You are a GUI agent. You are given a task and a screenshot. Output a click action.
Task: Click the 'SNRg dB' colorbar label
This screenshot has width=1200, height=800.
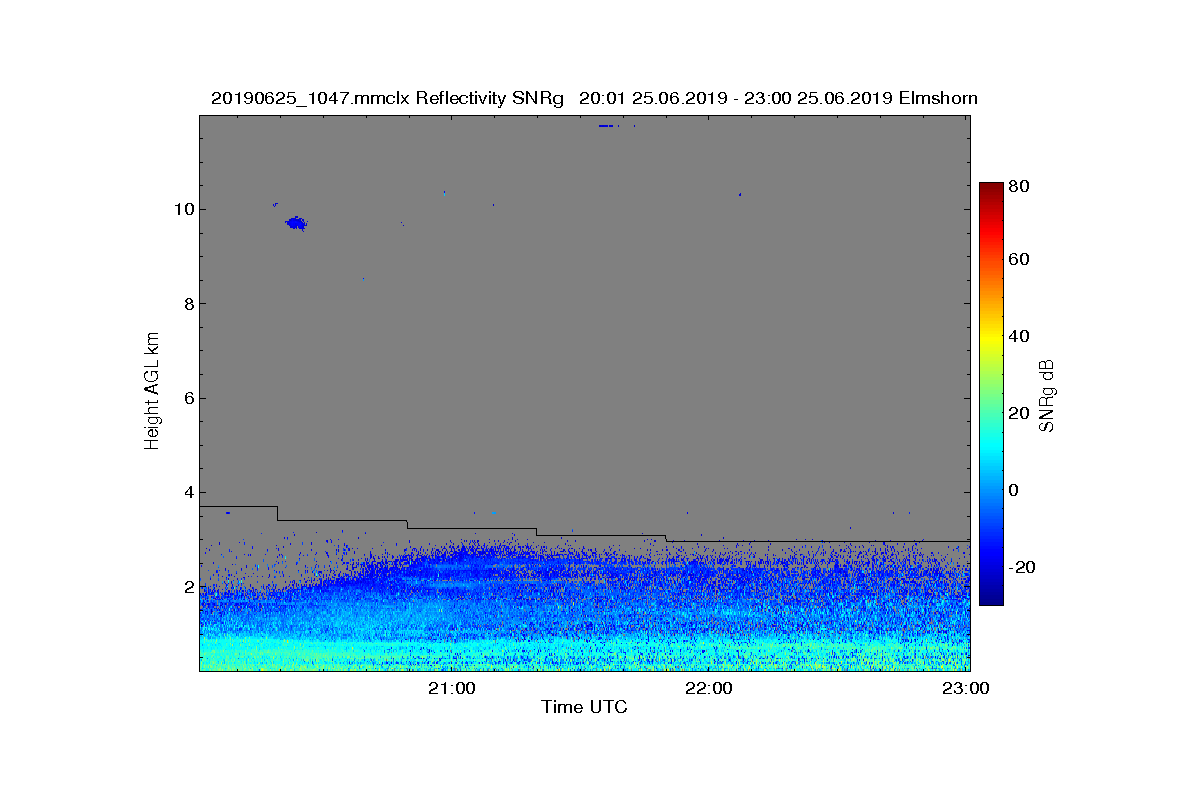[1047, 395]
